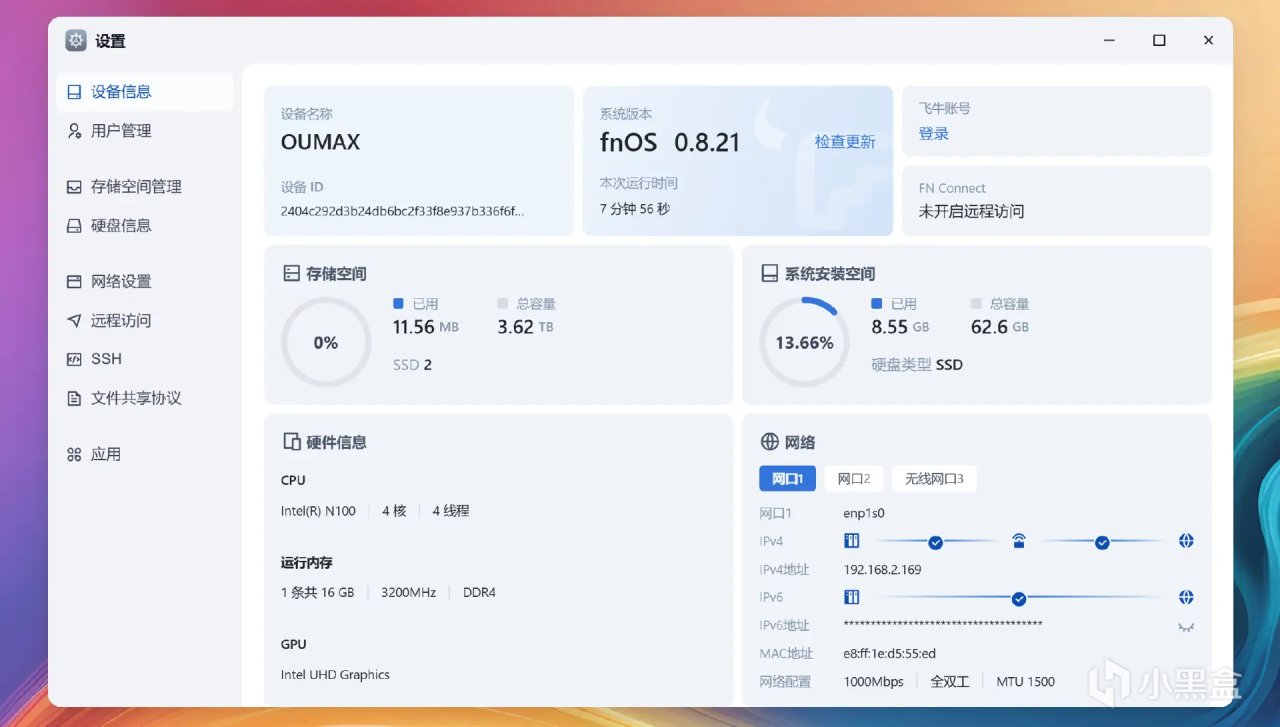The height and width of the screenshot is (727, 1280).
Task: Open 硬盘信息 via its disk icon
Action: click(74, 226)
